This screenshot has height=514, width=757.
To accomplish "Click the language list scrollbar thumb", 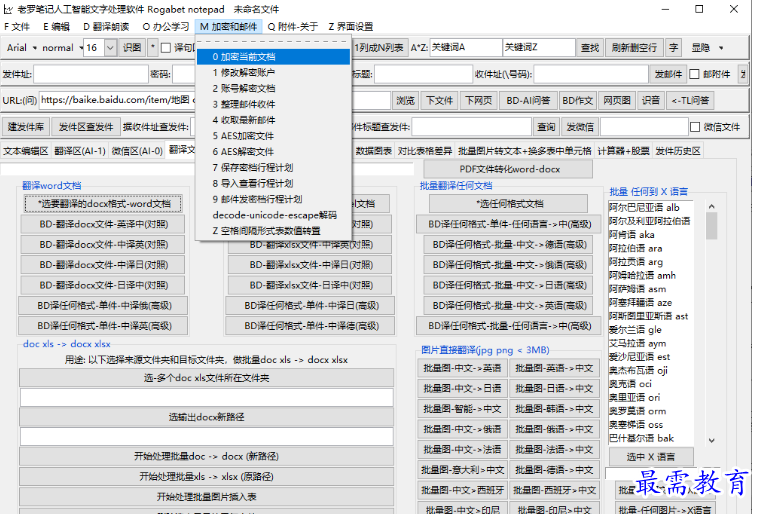I will tap(711, 226).
